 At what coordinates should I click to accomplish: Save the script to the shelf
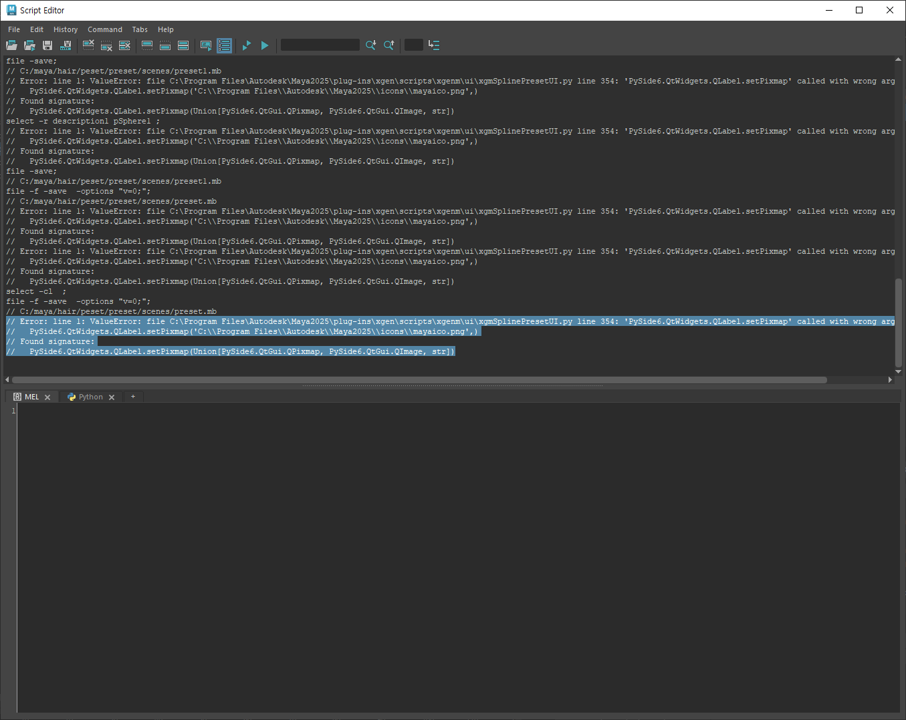point(64,45)
